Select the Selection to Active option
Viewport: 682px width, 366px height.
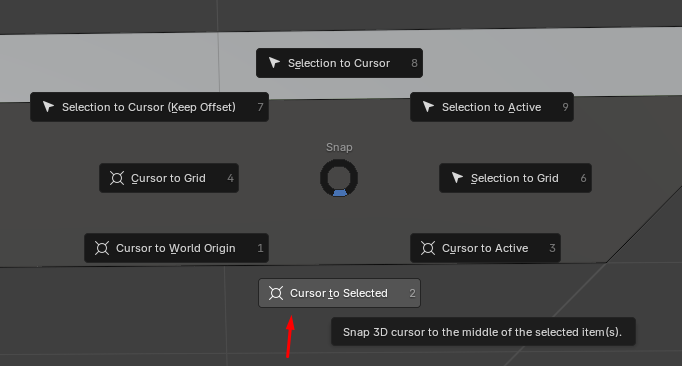492,107
